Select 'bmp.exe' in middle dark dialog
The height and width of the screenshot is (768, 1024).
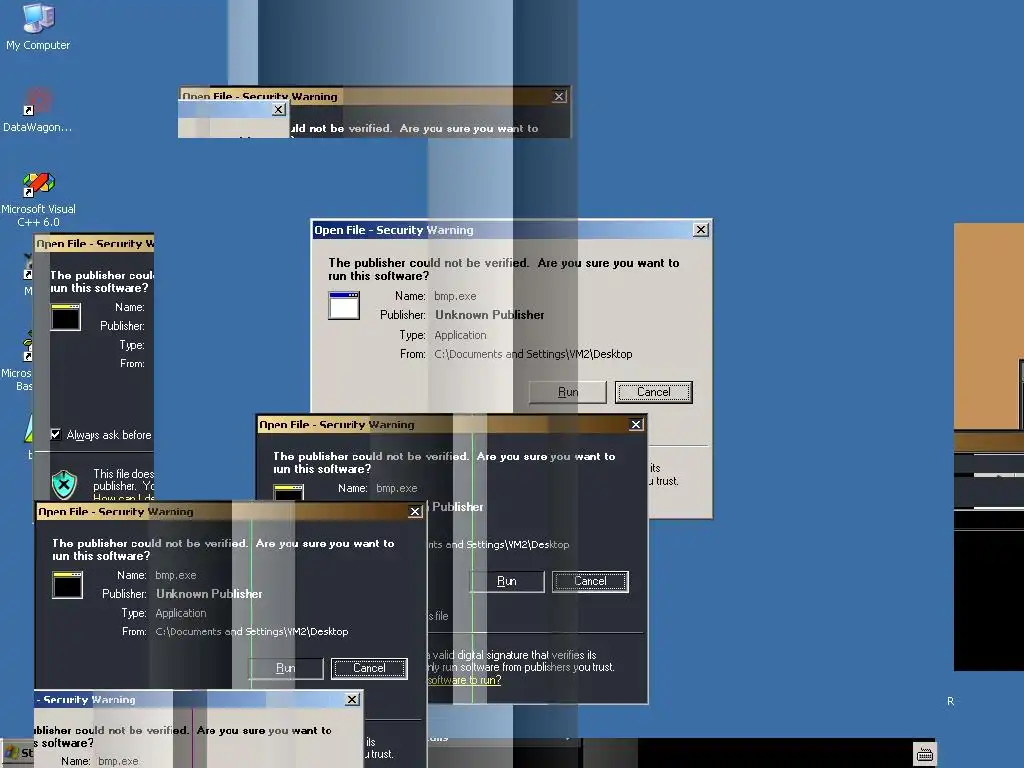[396, 488]
